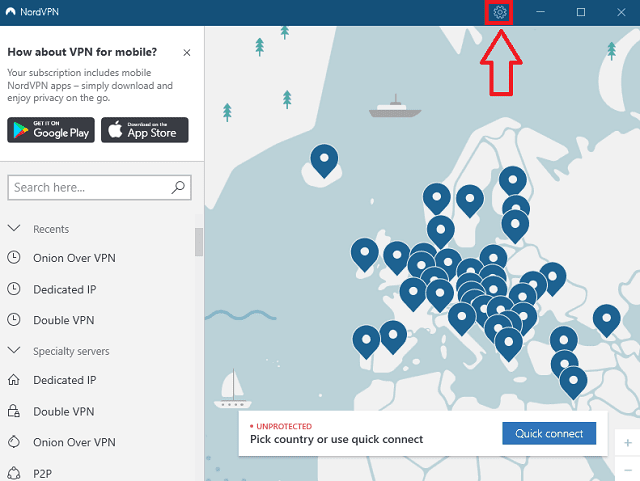Click the Onion Over VPN onion icon
This screenshot has width=640, height=481.
pyautogui.click(x=14, y=442)
